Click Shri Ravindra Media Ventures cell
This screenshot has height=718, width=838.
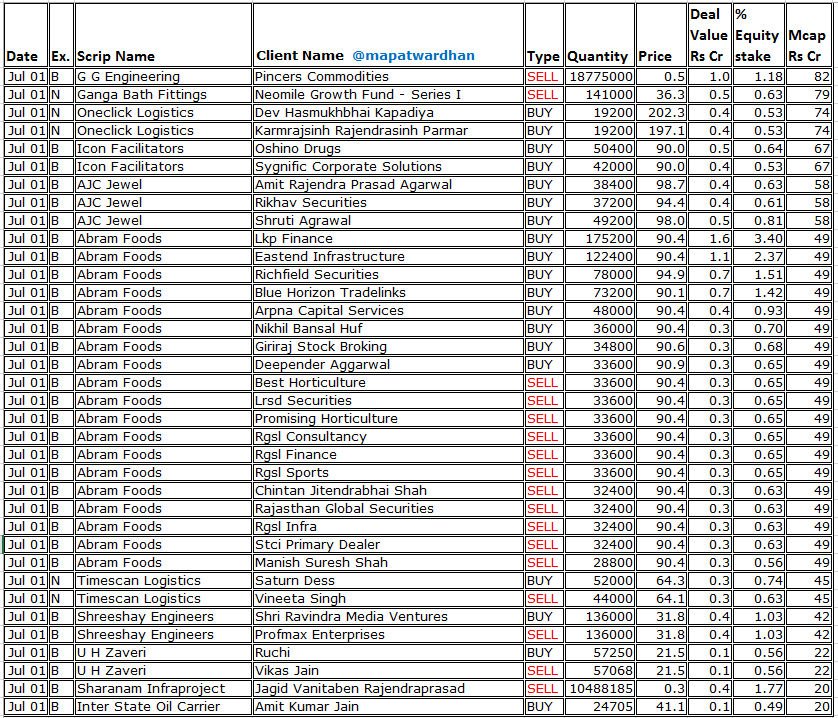pos(389,616)
